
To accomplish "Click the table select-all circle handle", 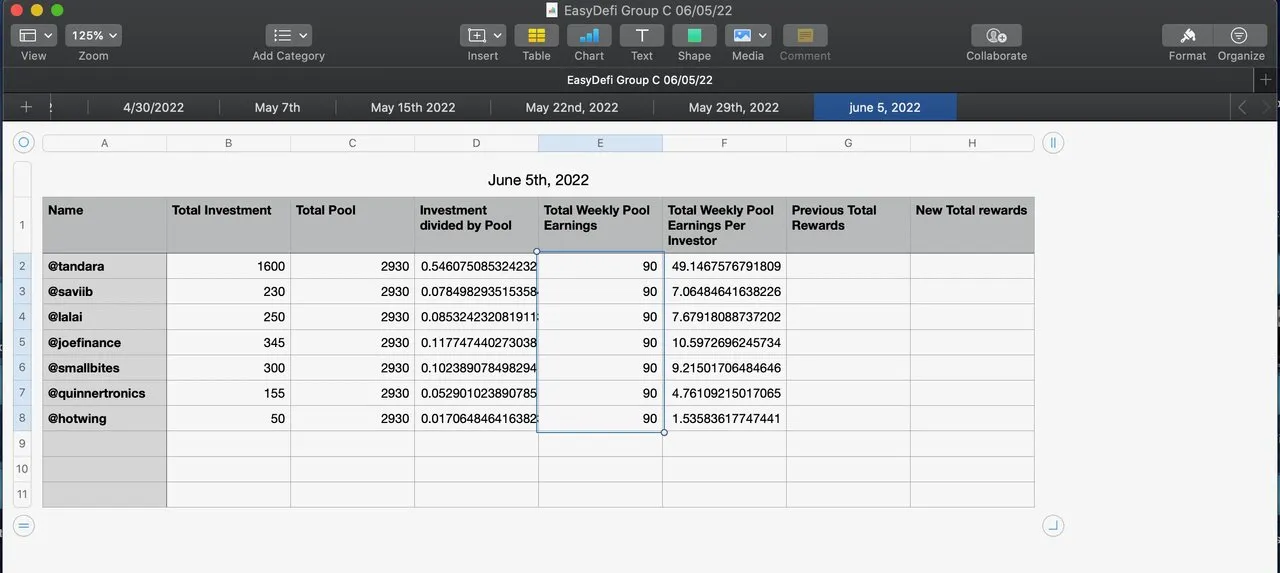I will [24, 143].
